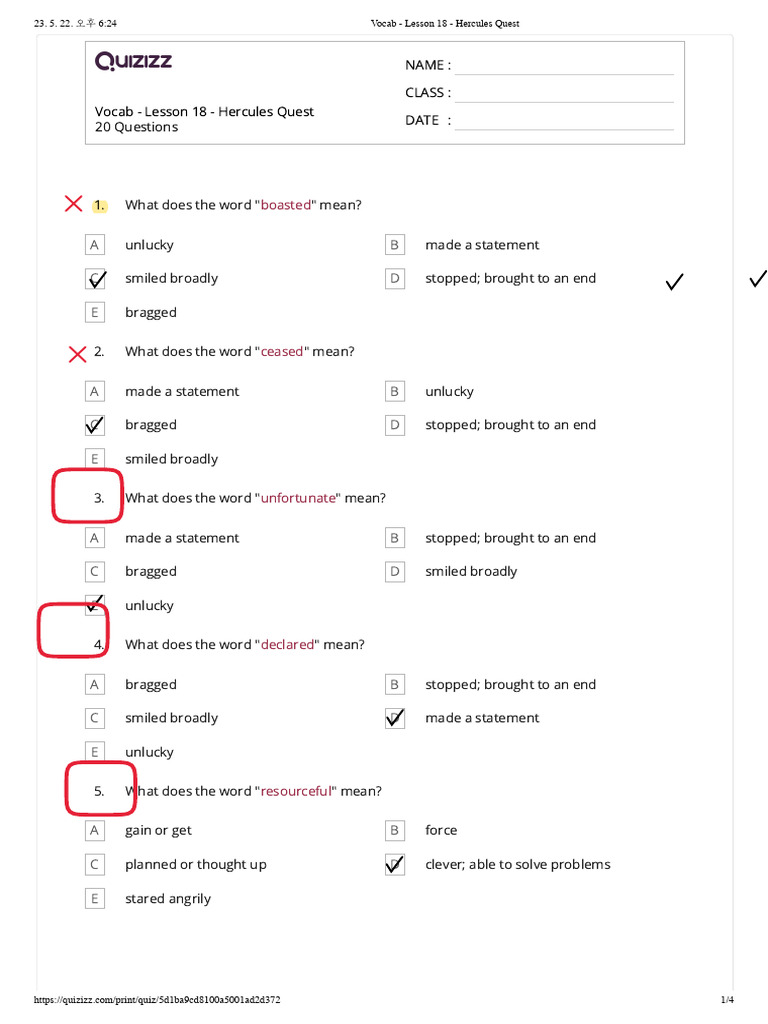Click the red box around question number 3

click(x=88, y=496)
